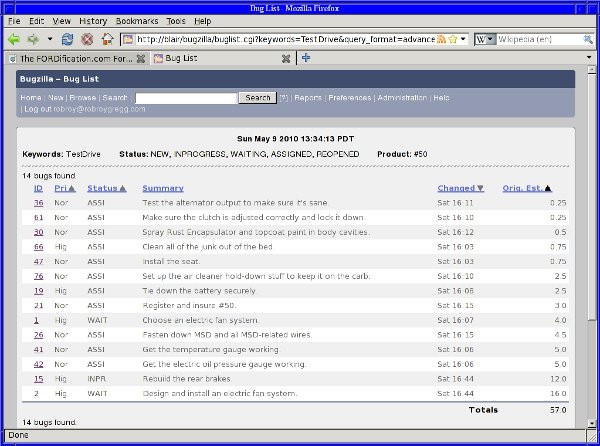600x446 pixels.
Task: Click the Help link in Bugzilla header
Action: (441, 98)
